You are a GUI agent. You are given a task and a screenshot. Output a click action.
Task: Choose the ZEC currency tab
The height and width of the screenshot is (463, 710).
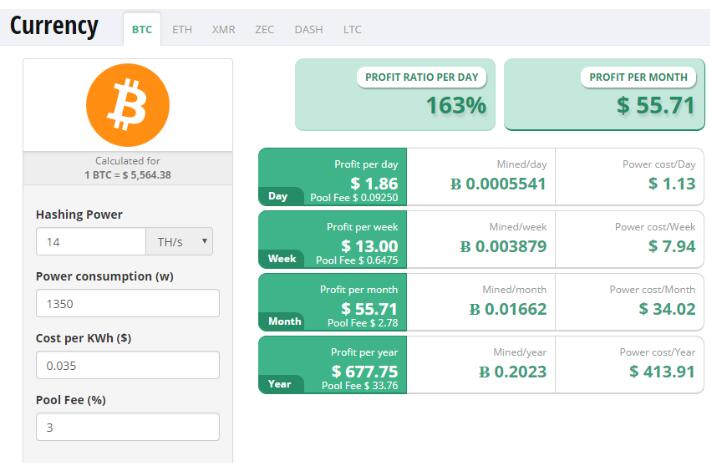point(264,29)
